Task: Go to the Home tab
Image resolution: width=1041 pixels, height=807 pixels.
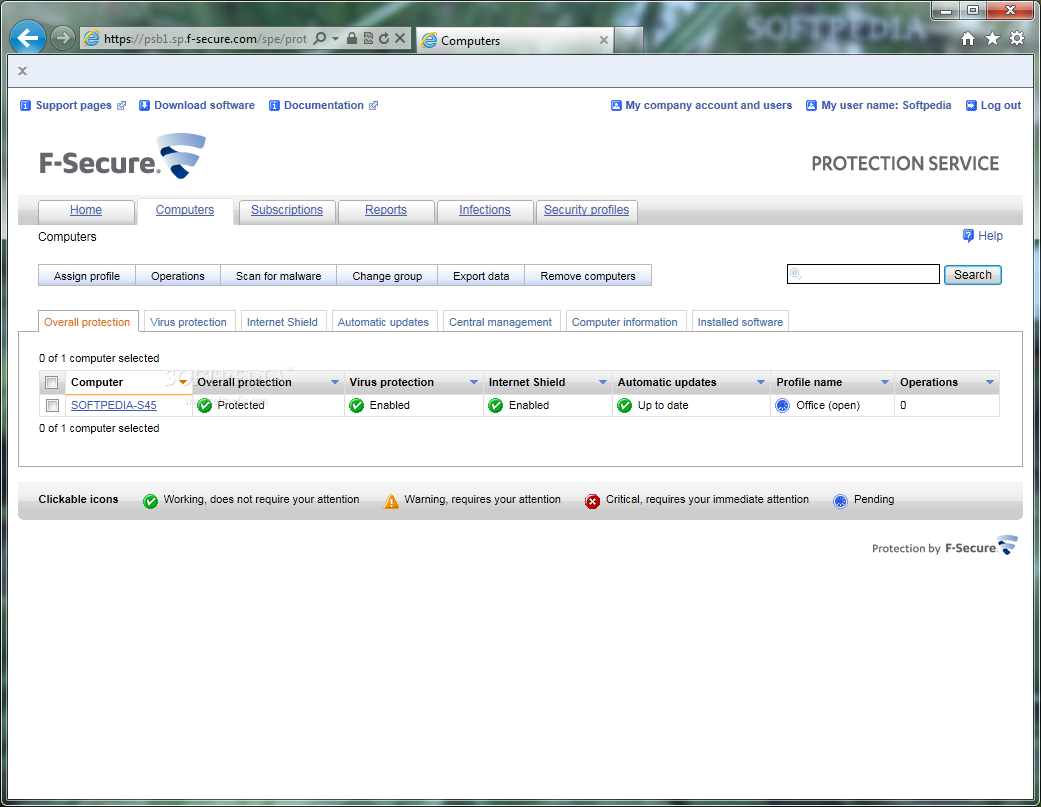Action: (x=86, y=210)
